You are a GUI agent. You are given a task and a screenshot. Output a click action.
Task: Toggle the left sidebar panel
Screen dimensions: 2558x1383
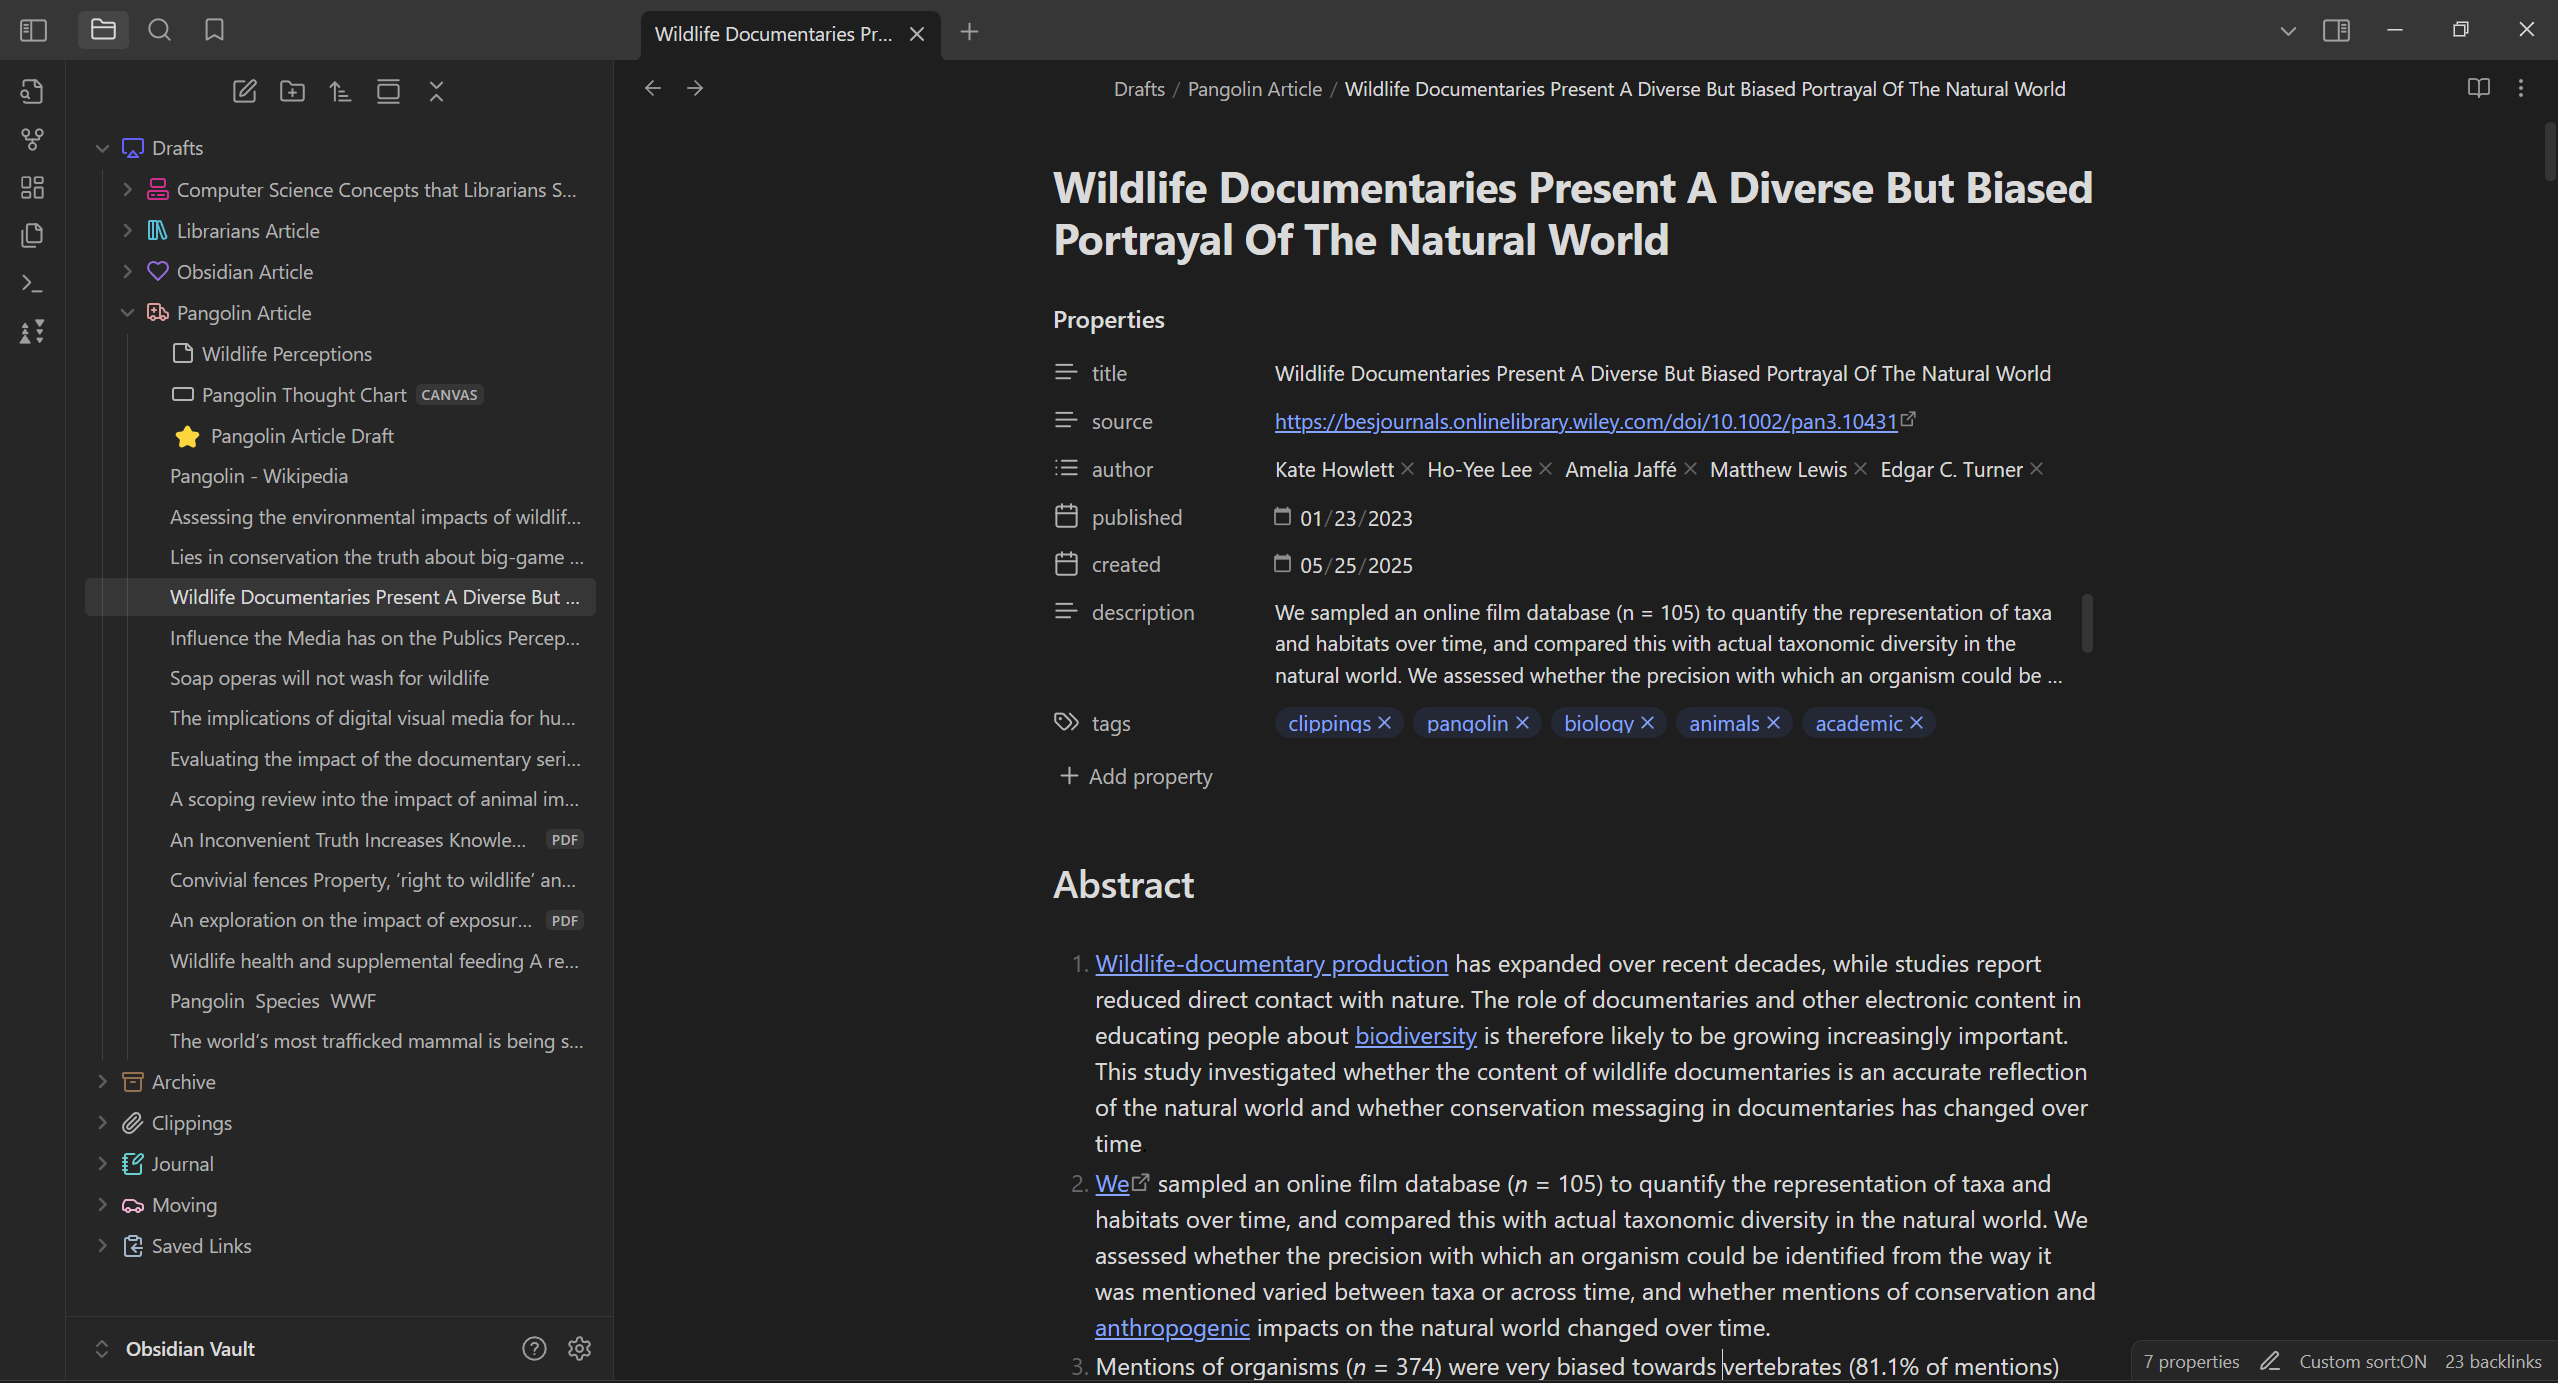(x=33, y=31)
